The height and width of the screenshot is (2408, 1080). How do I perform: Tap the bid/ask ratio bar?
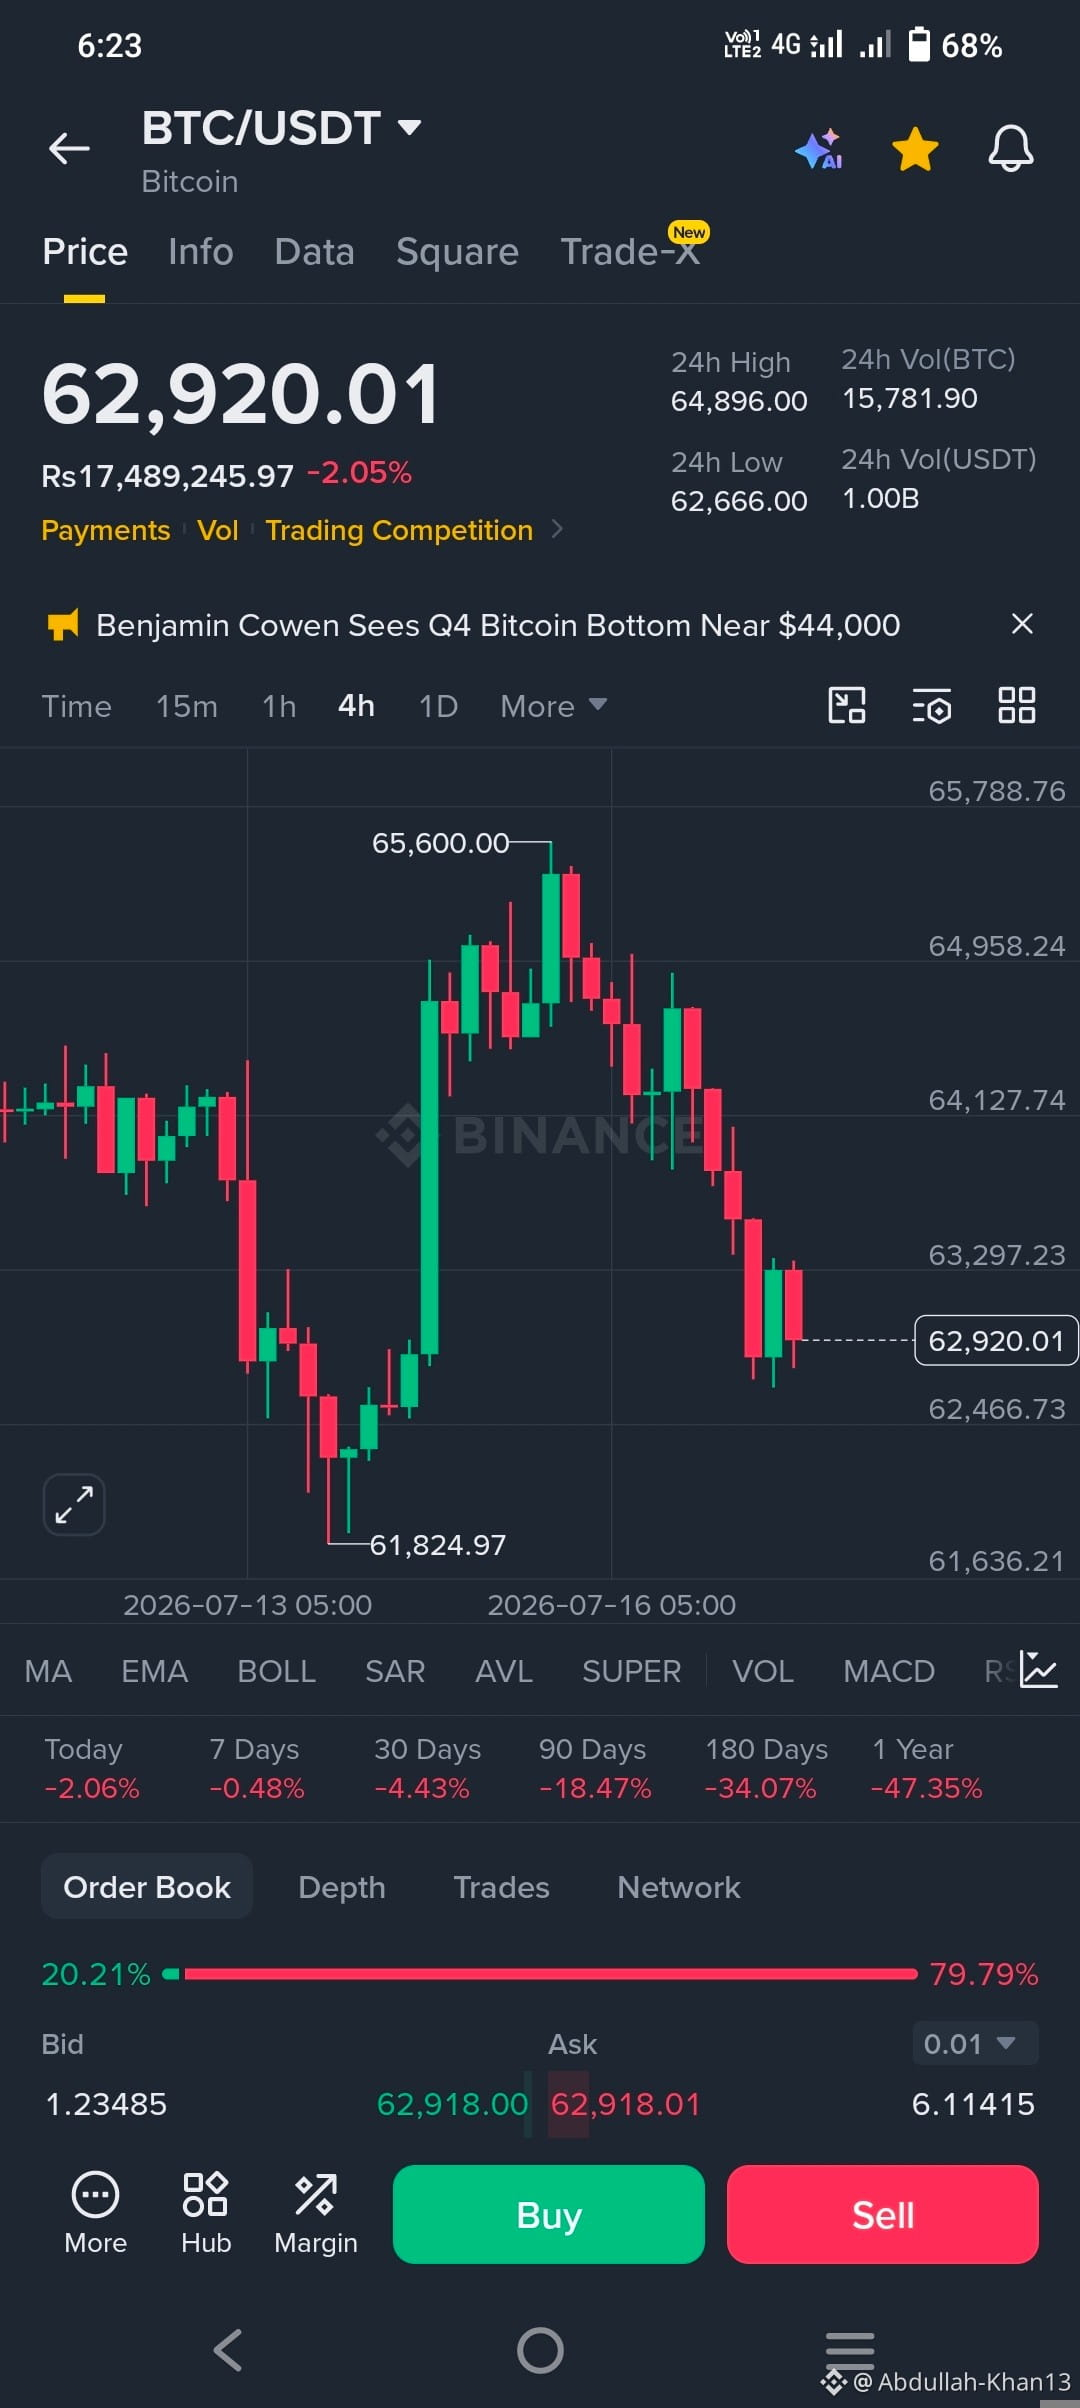(540, 1974)
